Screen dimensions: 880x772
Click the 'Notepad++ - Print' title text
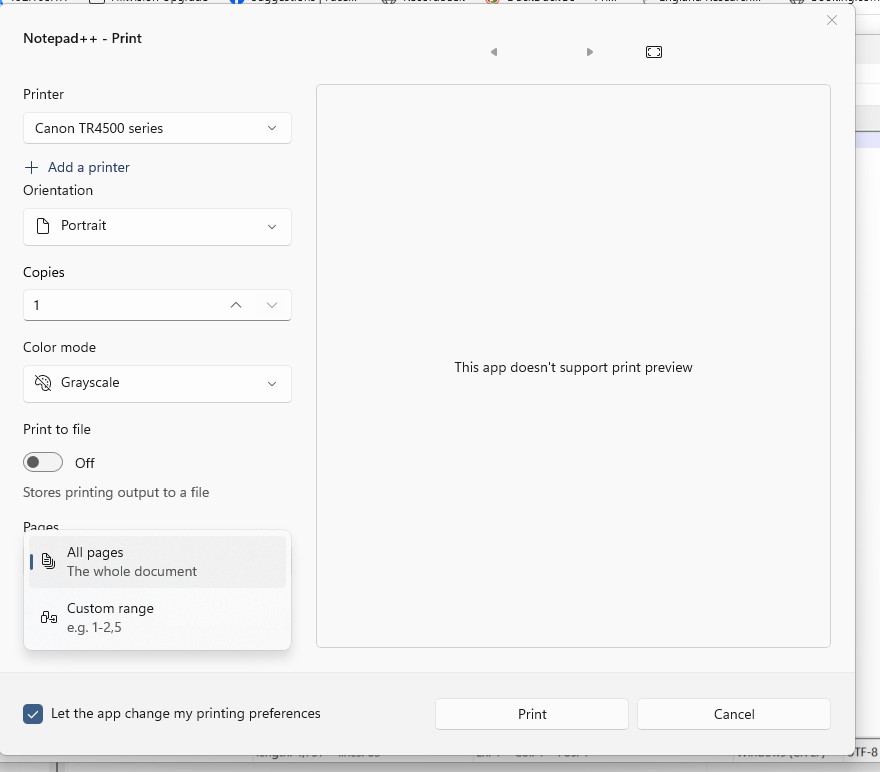tap(82, 38)
